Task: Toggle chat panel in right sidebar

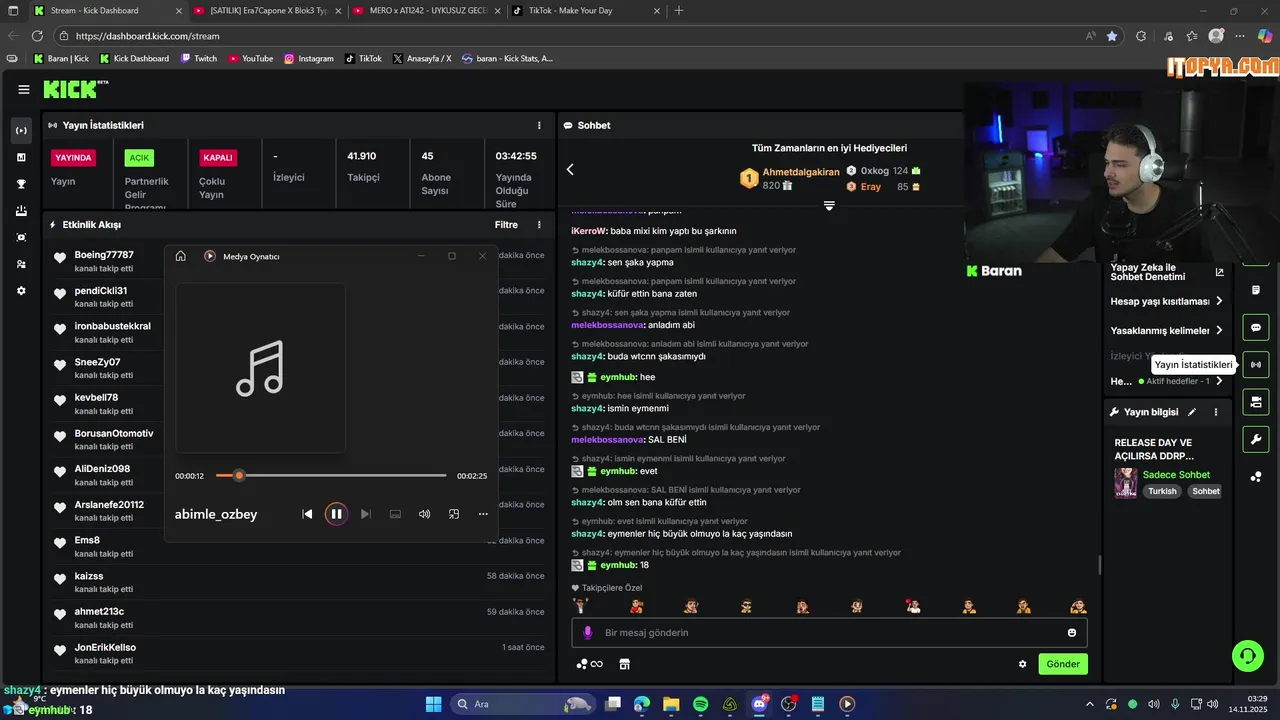Action: click(x=1256, y=327)
